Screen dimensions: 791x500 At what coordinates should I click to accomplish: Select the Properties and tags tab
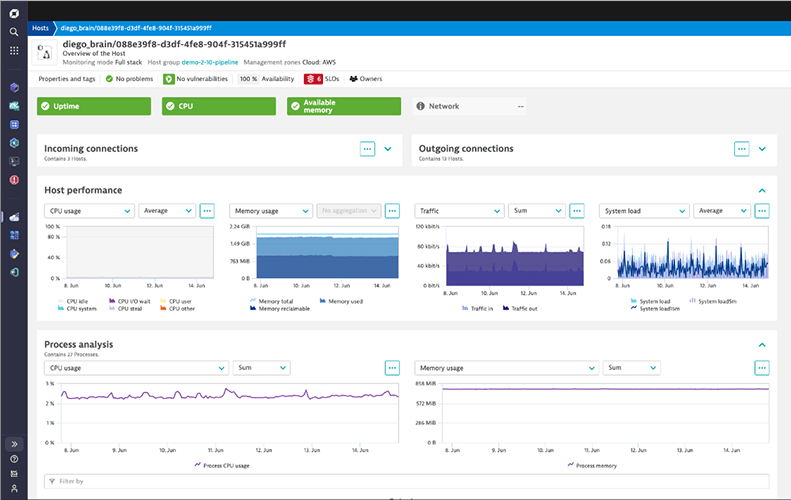click(66, 78)
